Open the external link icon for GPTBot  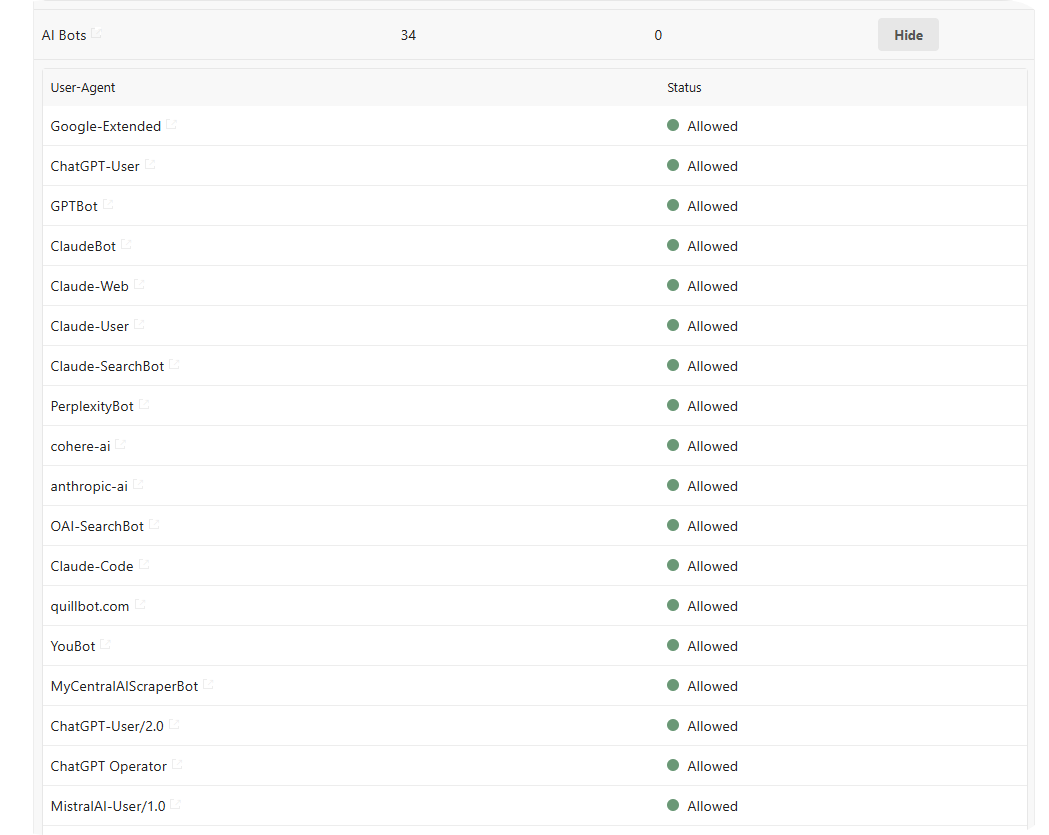(x=108, y=204)
